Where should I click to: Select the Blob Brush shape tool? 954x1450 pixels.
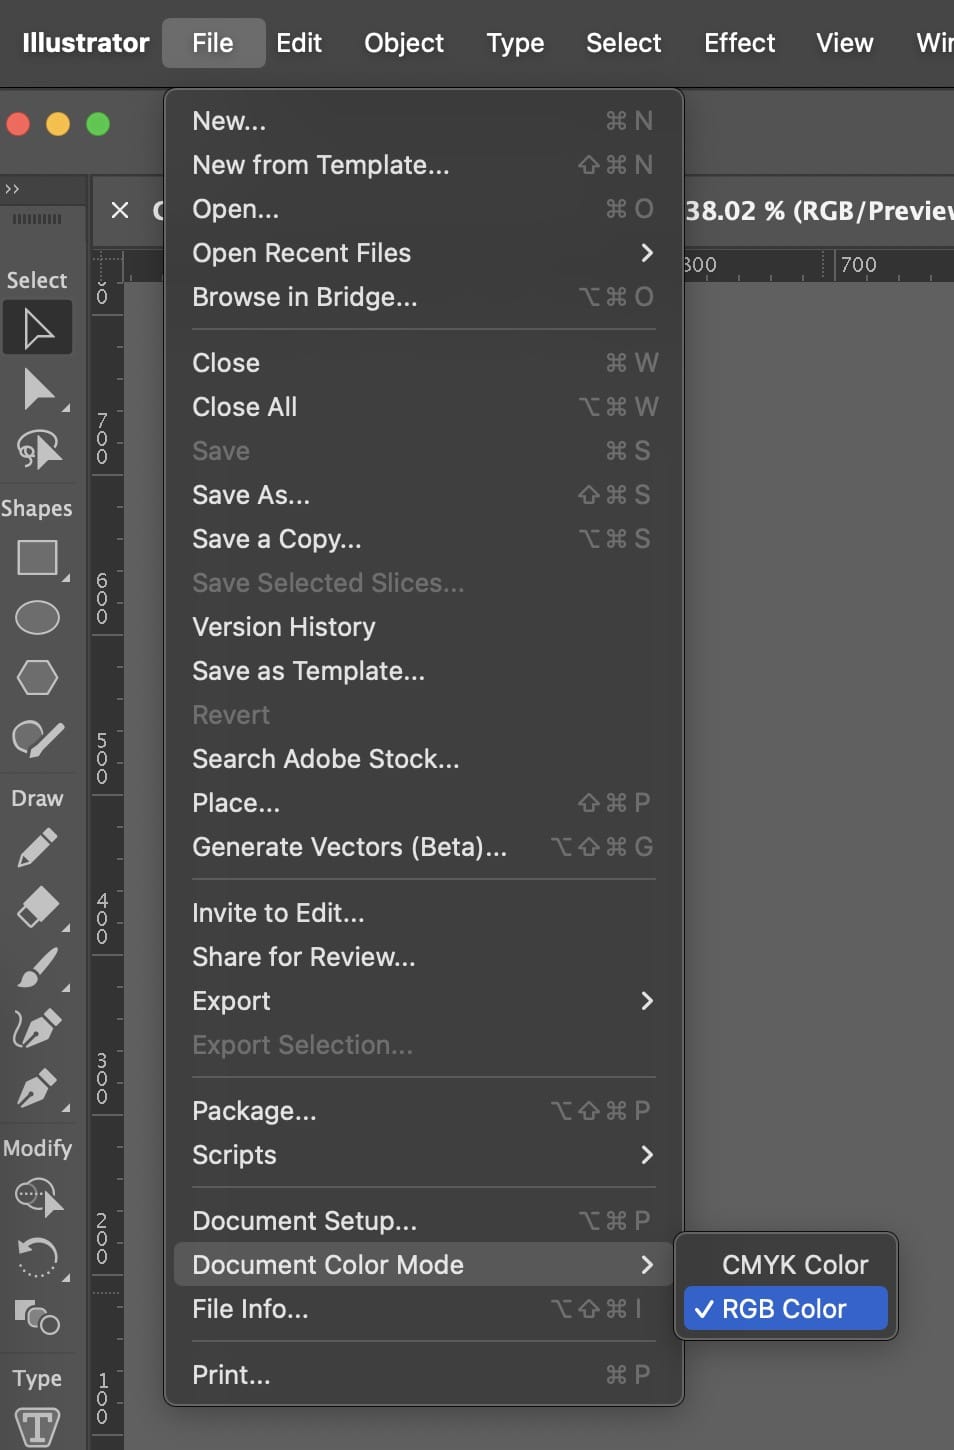37,738
